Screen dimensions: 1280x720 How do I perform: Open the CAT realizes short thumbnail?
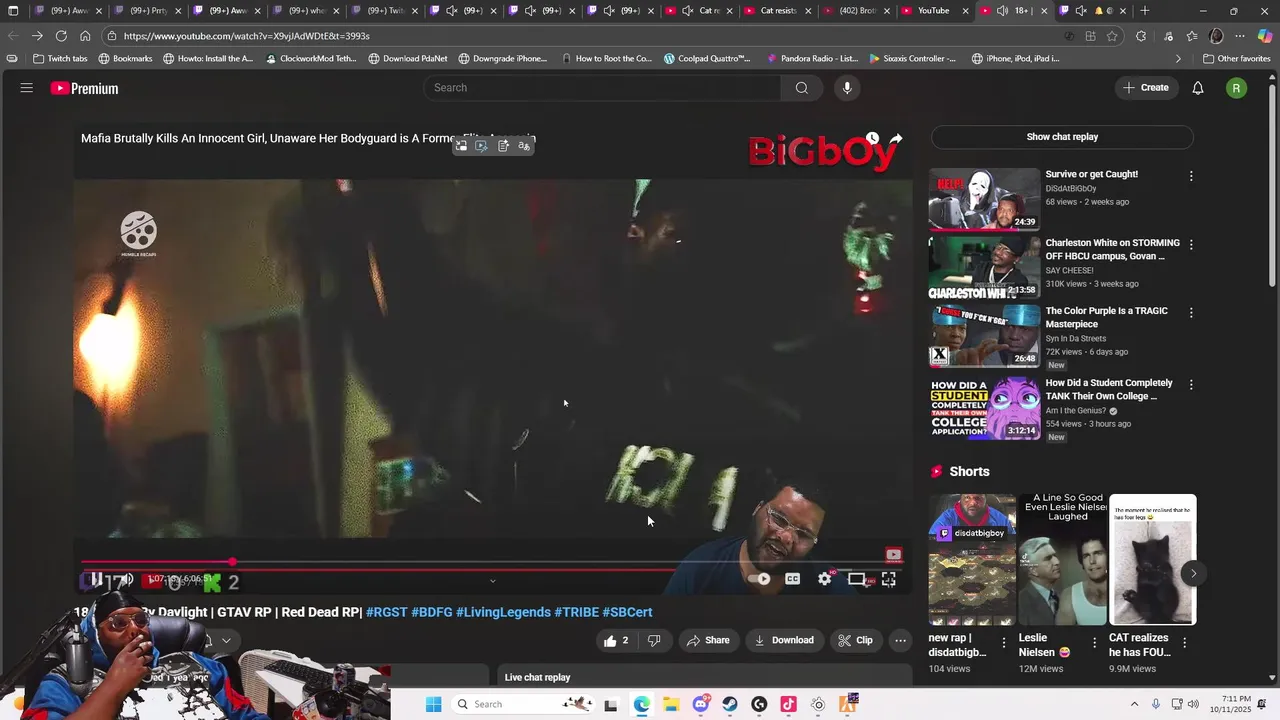(1153, 560)
